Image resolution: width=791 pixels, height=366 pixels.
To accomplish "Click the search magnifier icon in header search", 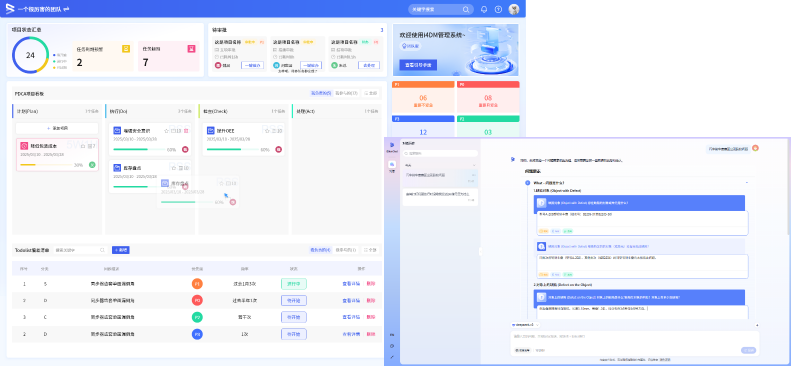I will tap(466, 10).
